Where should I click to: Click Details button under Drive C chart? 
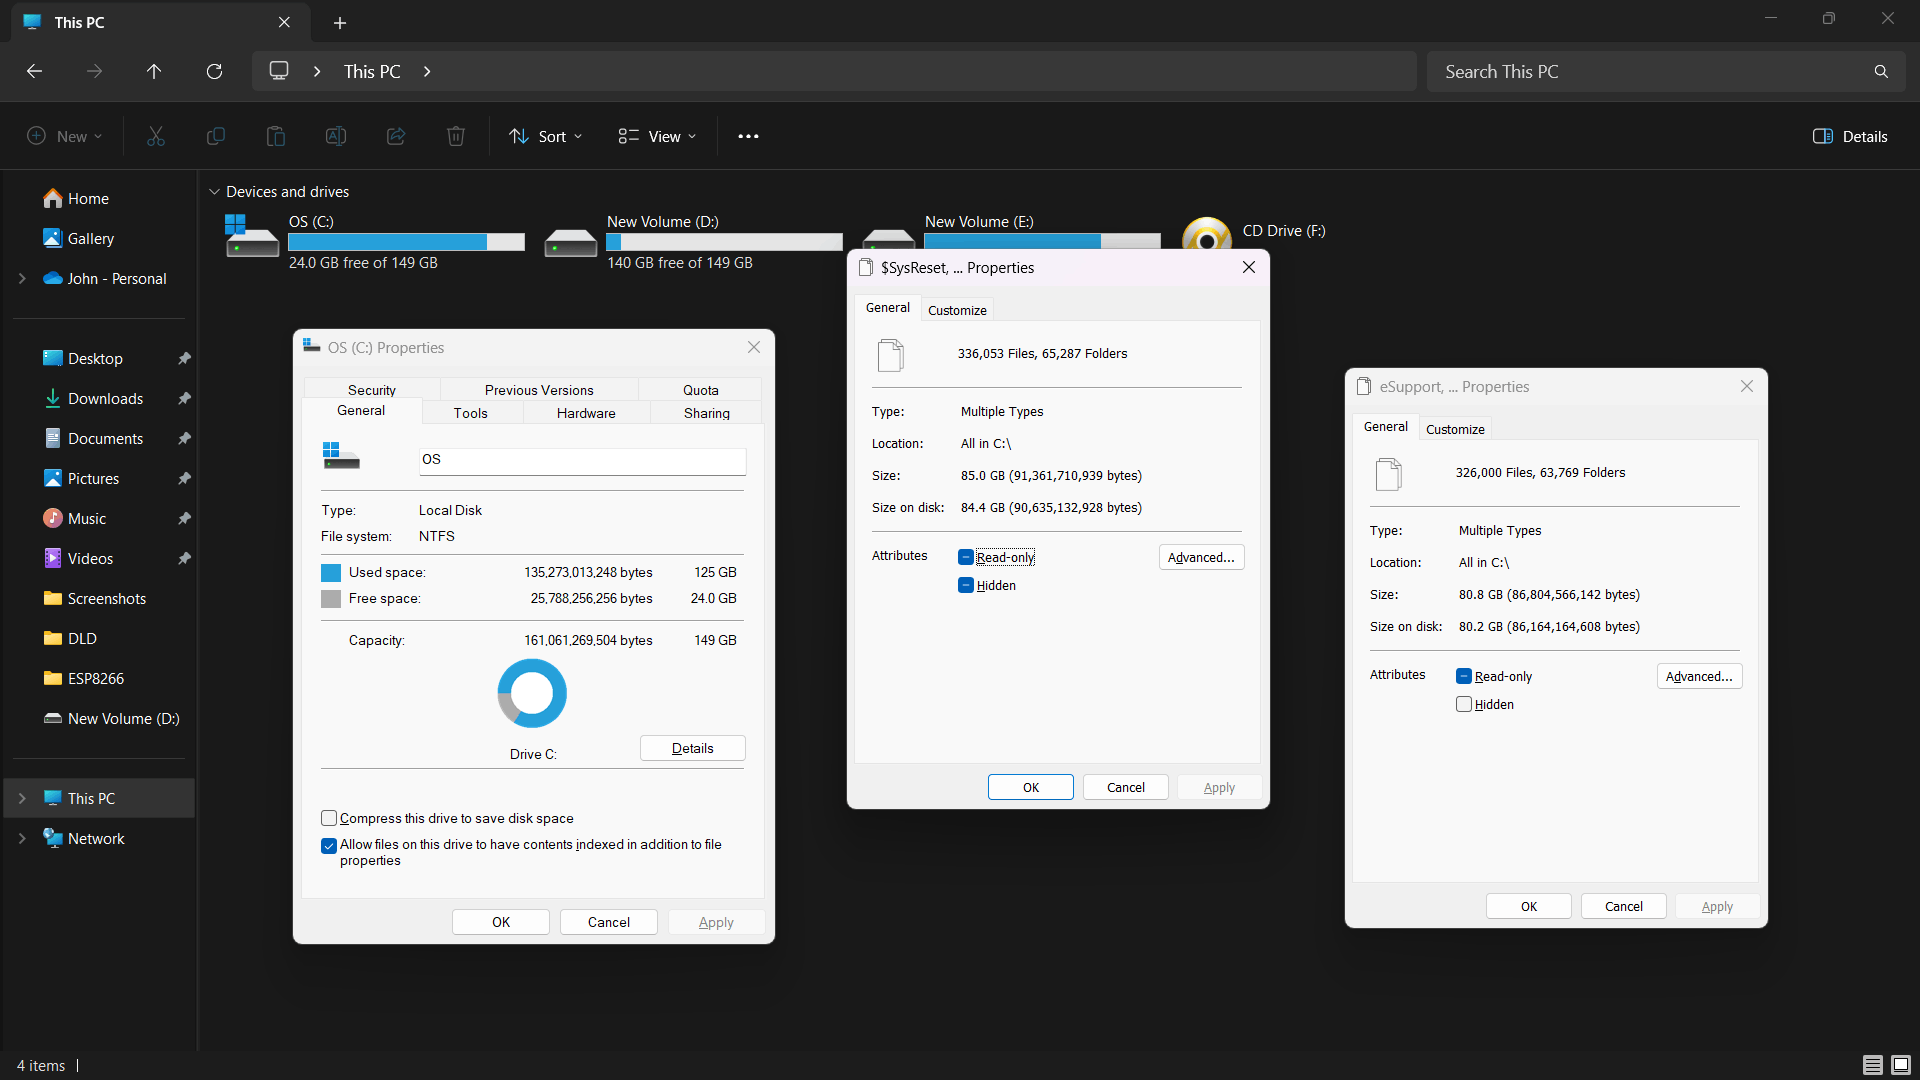[692, 748]
